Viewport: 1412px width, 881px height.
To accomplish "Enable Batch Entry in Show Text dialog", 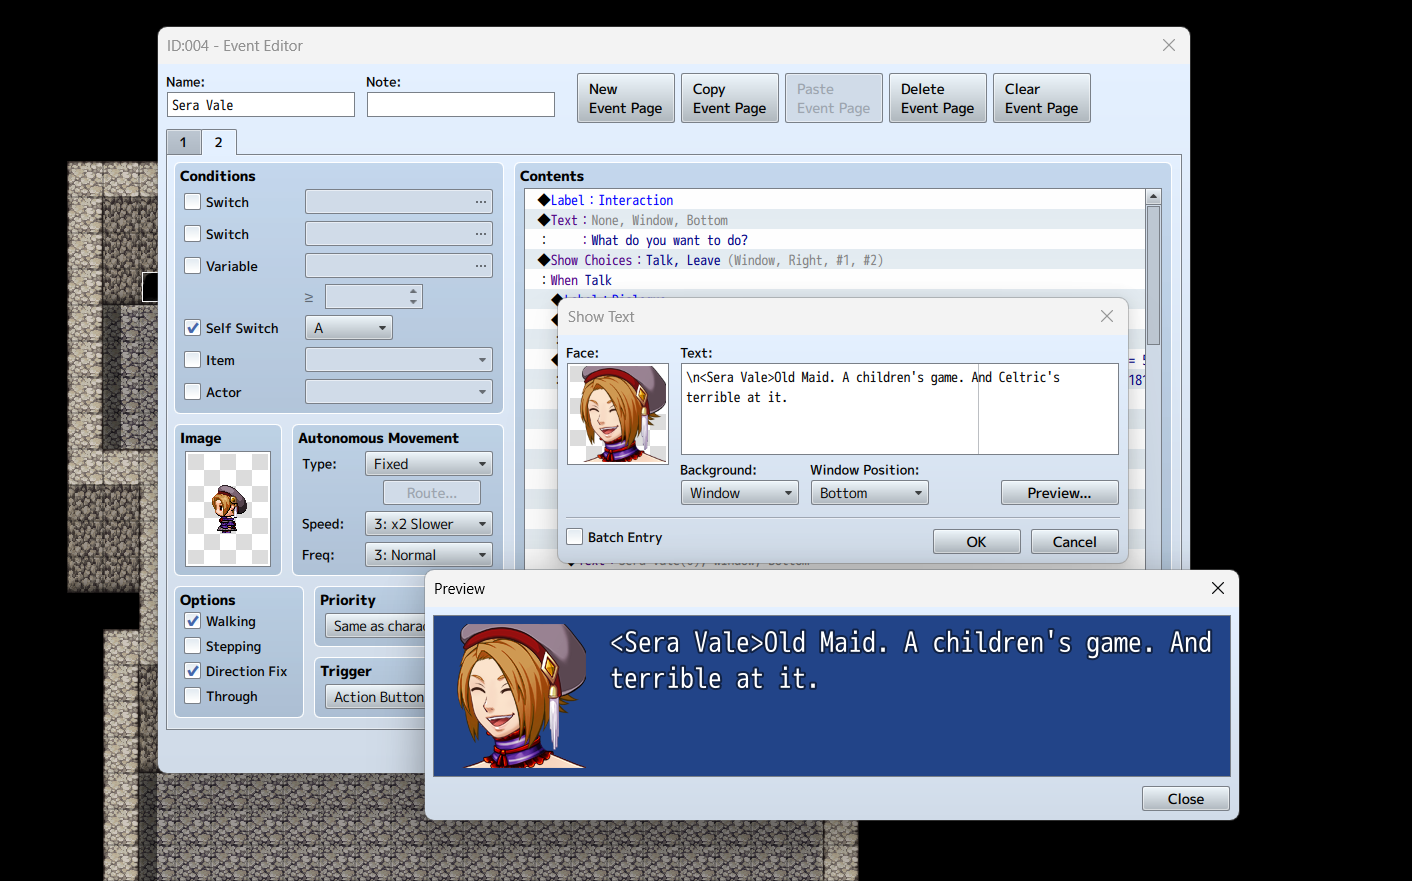I will pyautogui.click(x=575, y=536).
